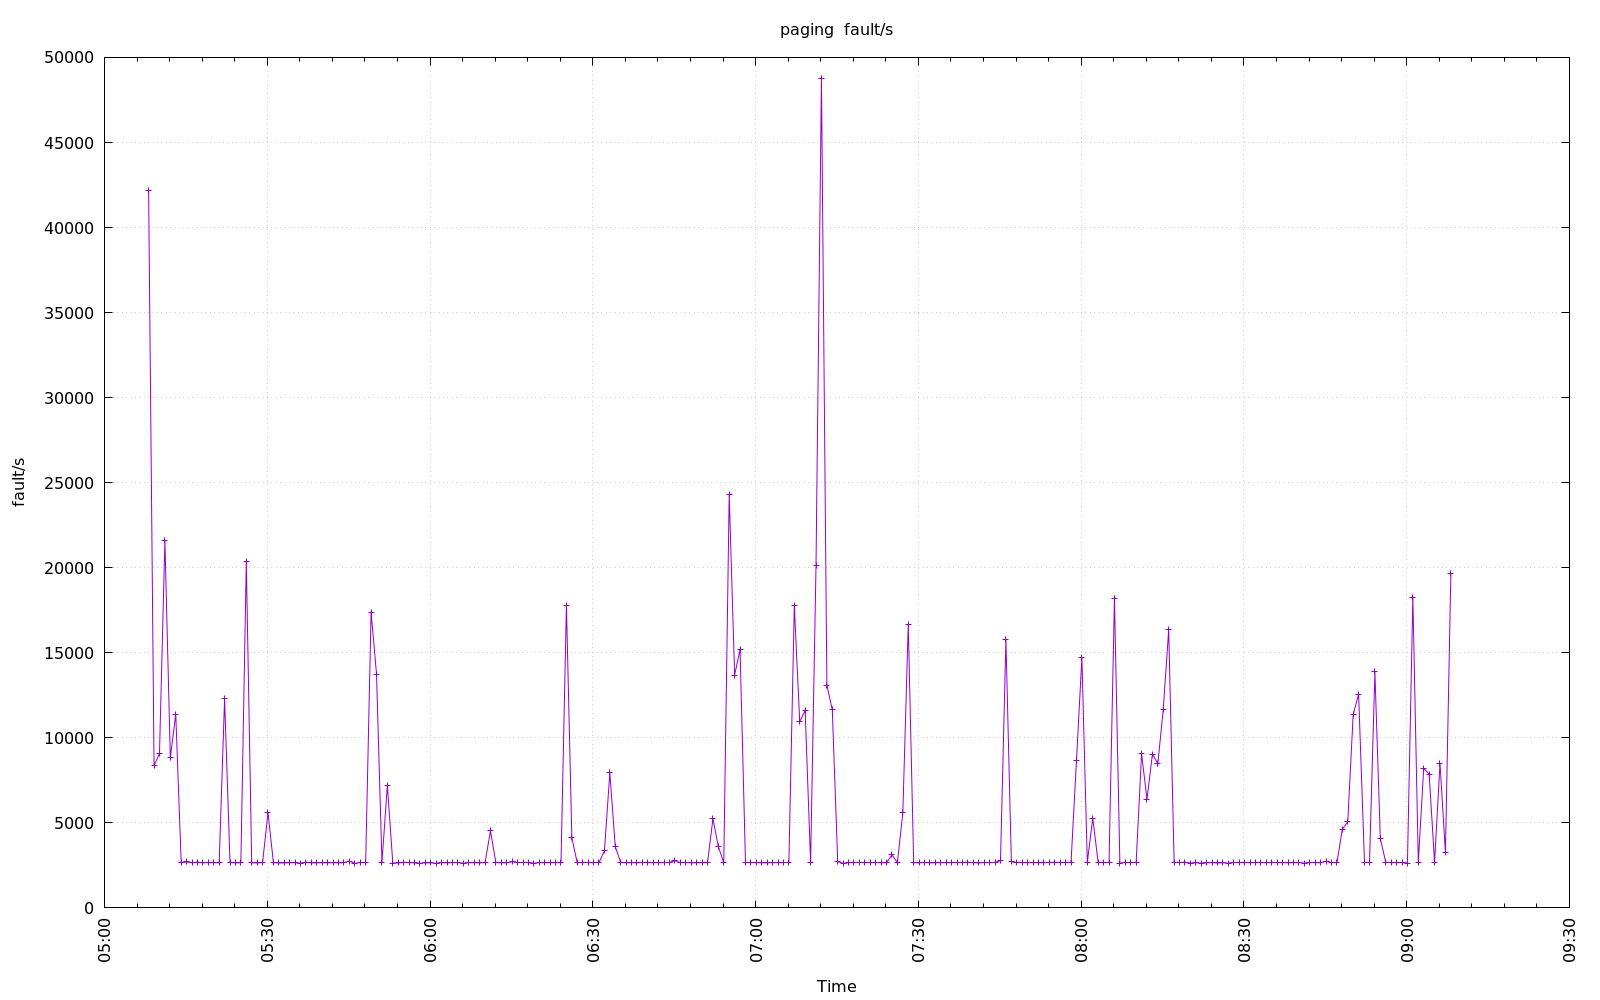1600x1000 pixels.
Task: Click the highest peak near 48800 fault/s
Action: tap(821, 78)
